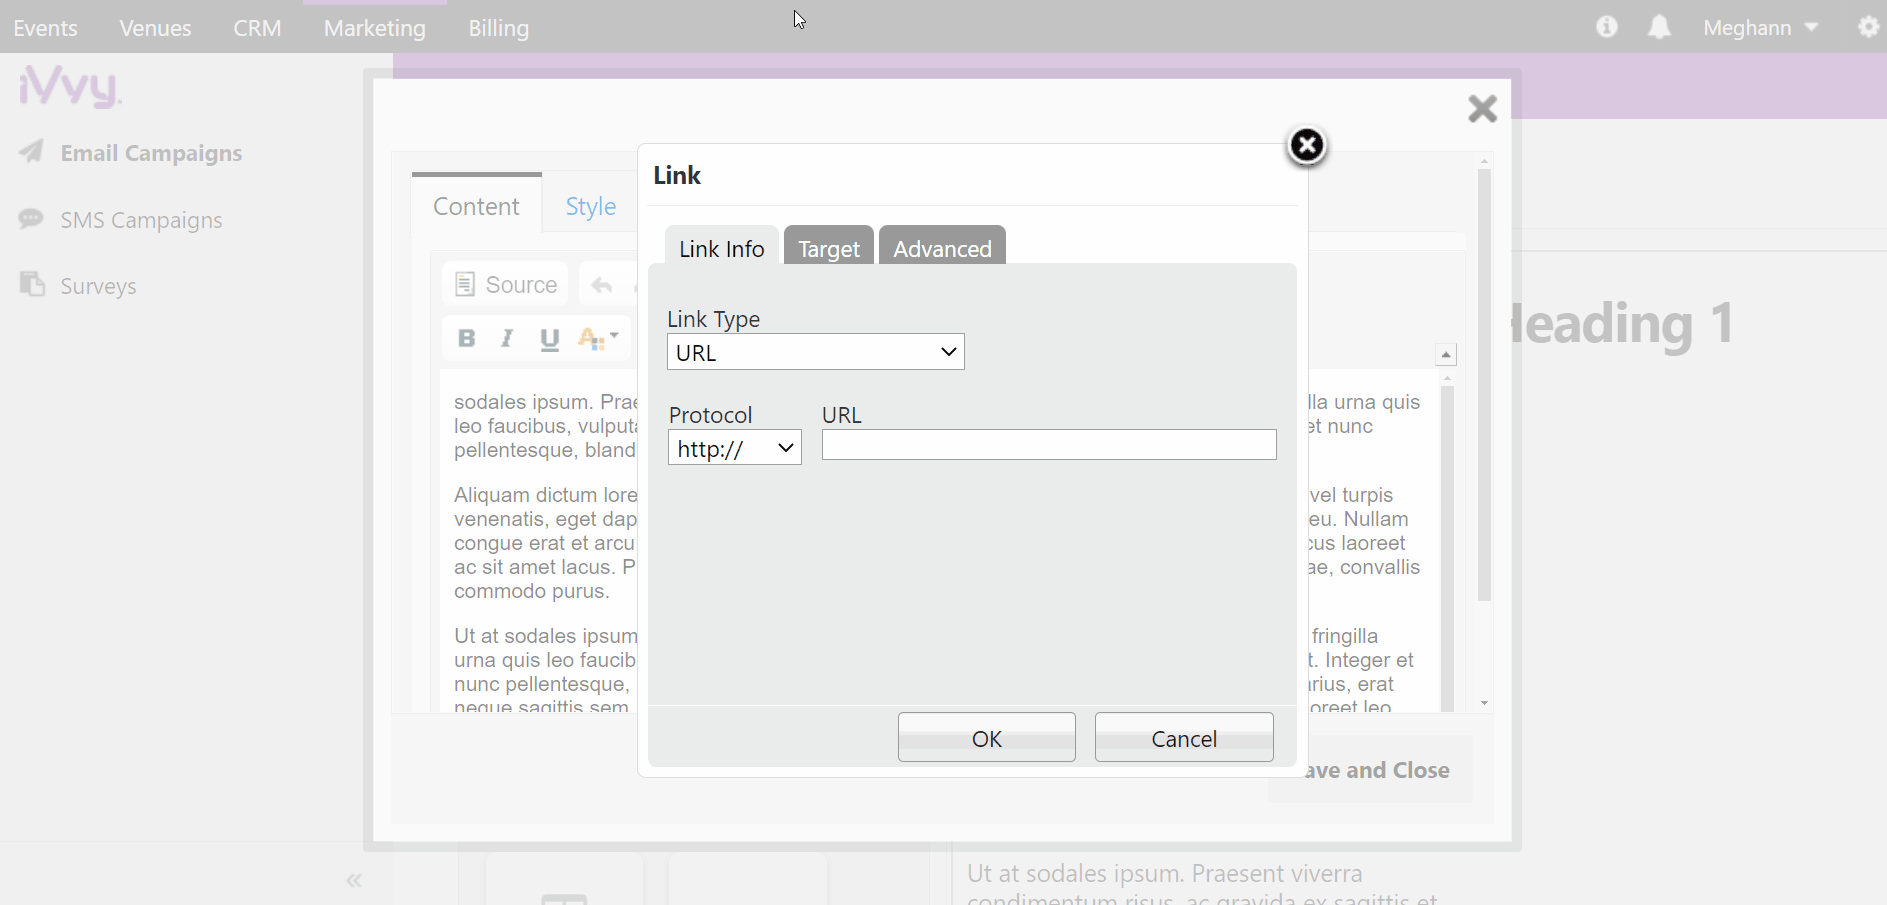
Task: Open SMS Campaigns in sidebar
Action: 141,220
